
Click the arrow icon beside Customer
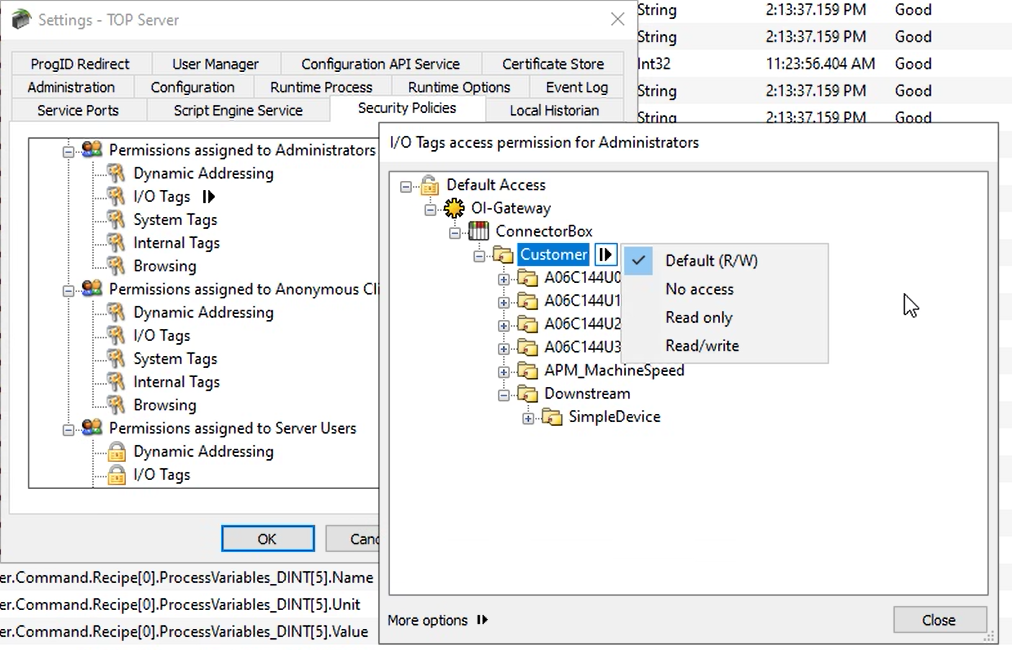coord(605,255)
